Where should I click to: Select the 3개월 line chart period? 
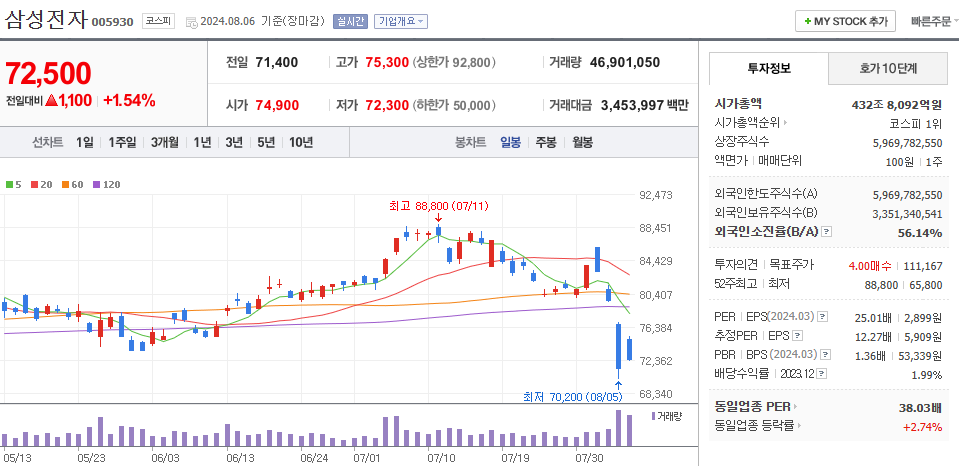[x=165, y=142]
